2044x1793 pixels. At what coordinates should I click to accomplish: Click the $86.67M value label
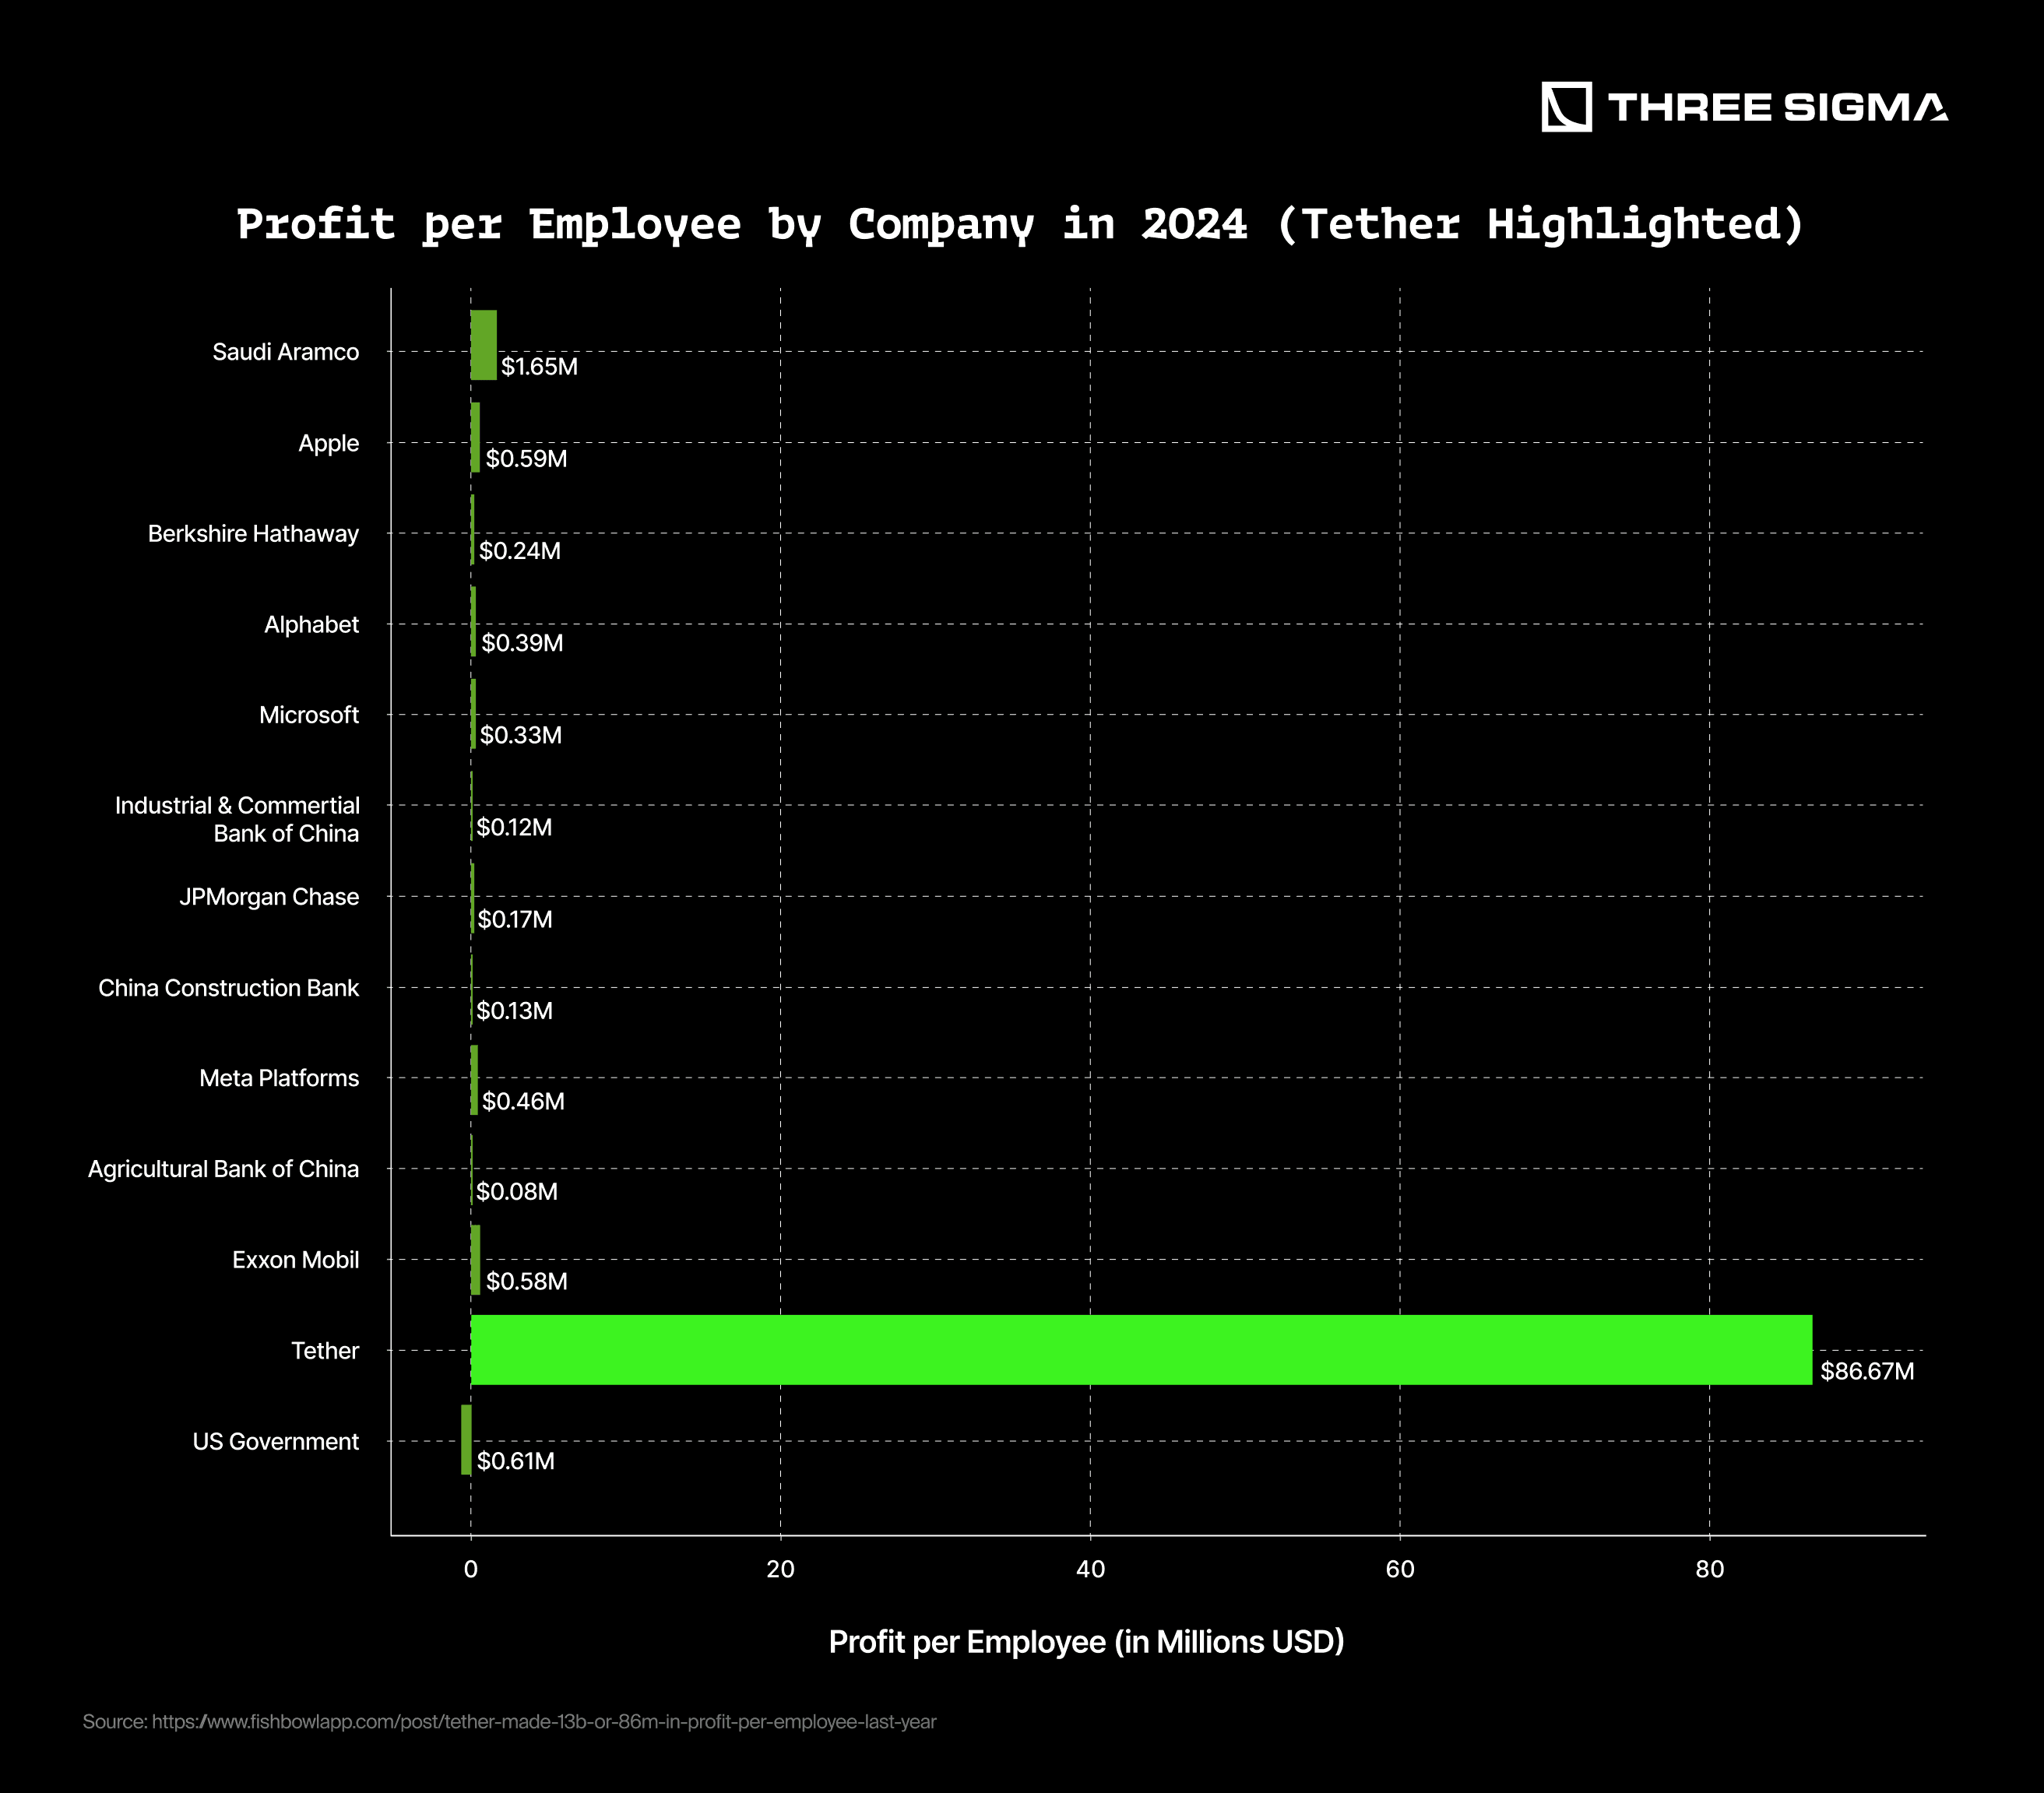click(x=1866, y=1371)
